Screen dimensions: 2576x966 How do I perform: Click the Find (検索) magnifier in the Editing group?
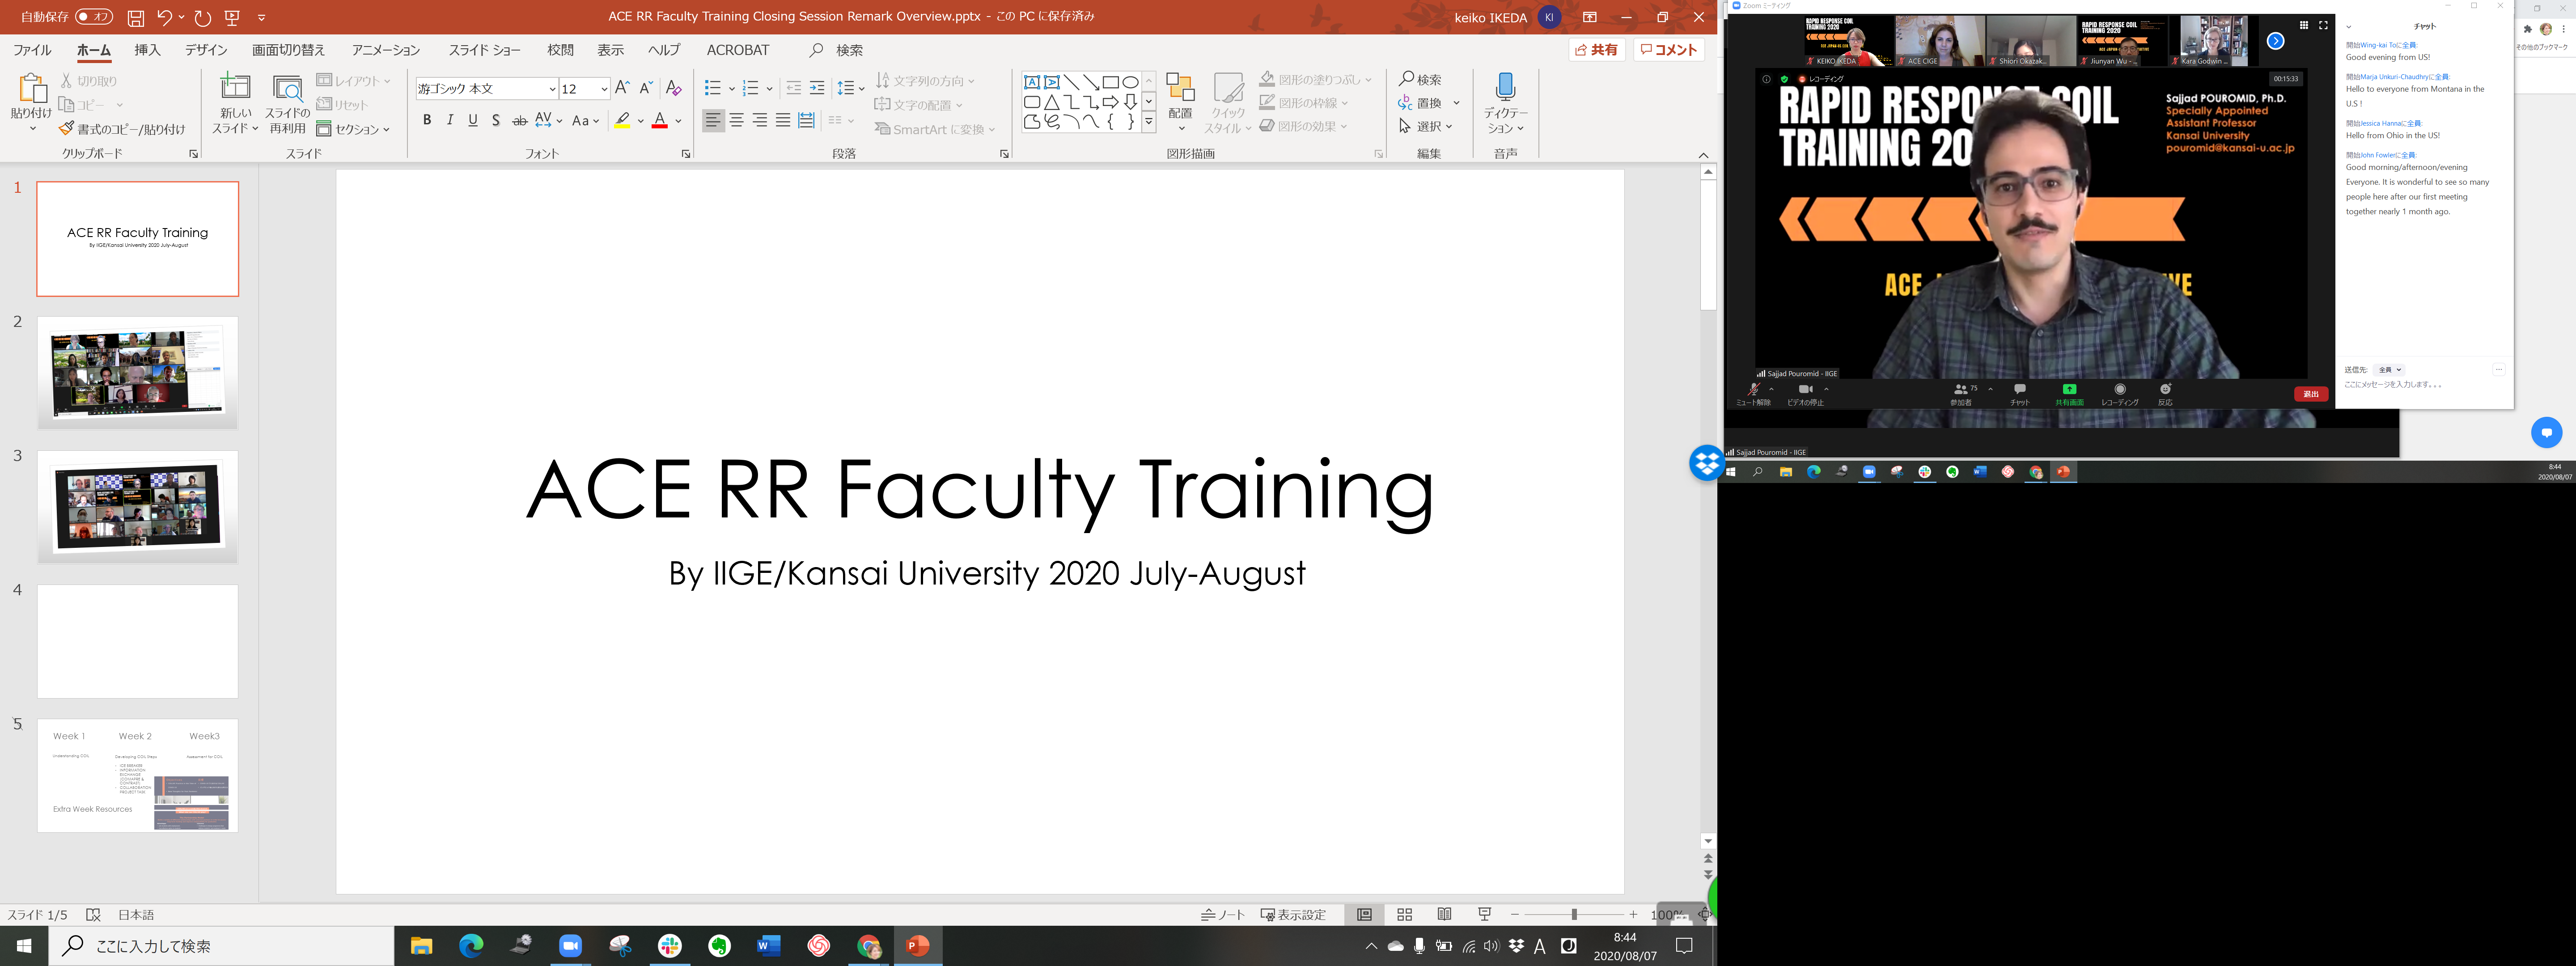click(x=1406, y=79)
